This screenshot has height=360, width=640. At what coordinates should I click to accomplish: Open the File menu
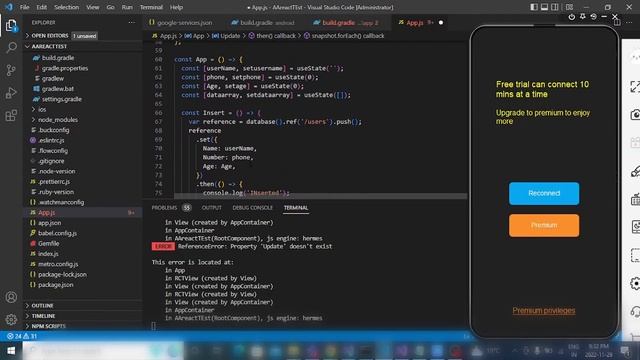24,7
